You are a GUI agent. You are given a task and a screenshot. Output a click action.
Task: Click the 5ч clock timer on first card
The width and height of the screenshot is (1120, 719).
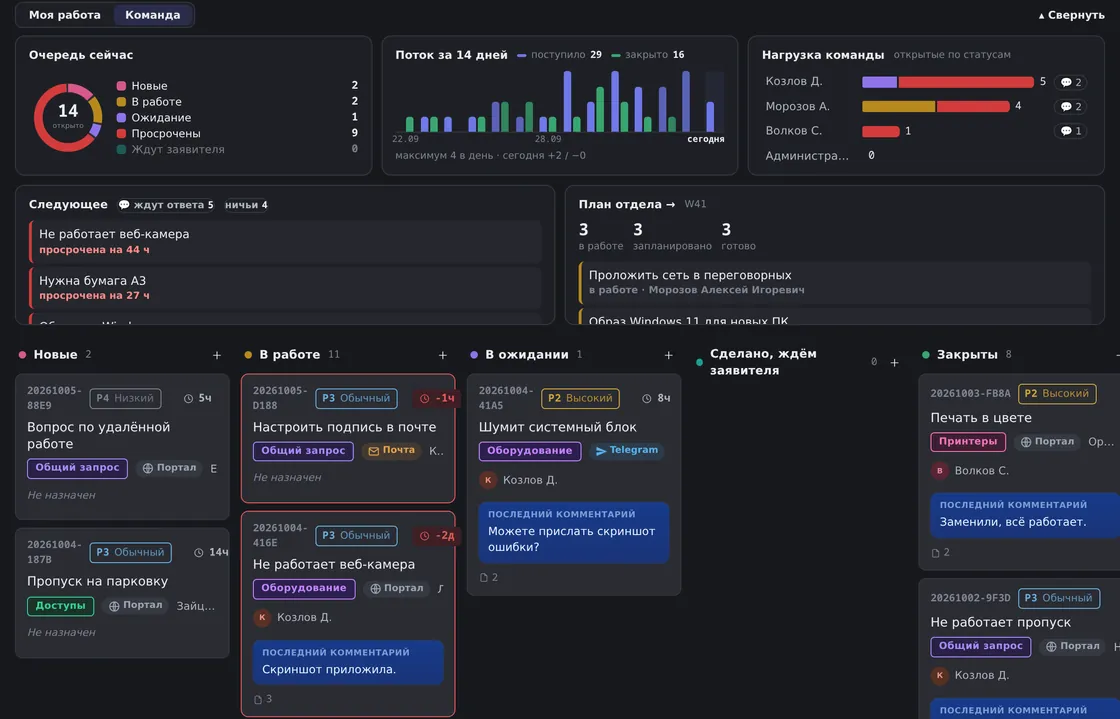[x=198, y=398]
